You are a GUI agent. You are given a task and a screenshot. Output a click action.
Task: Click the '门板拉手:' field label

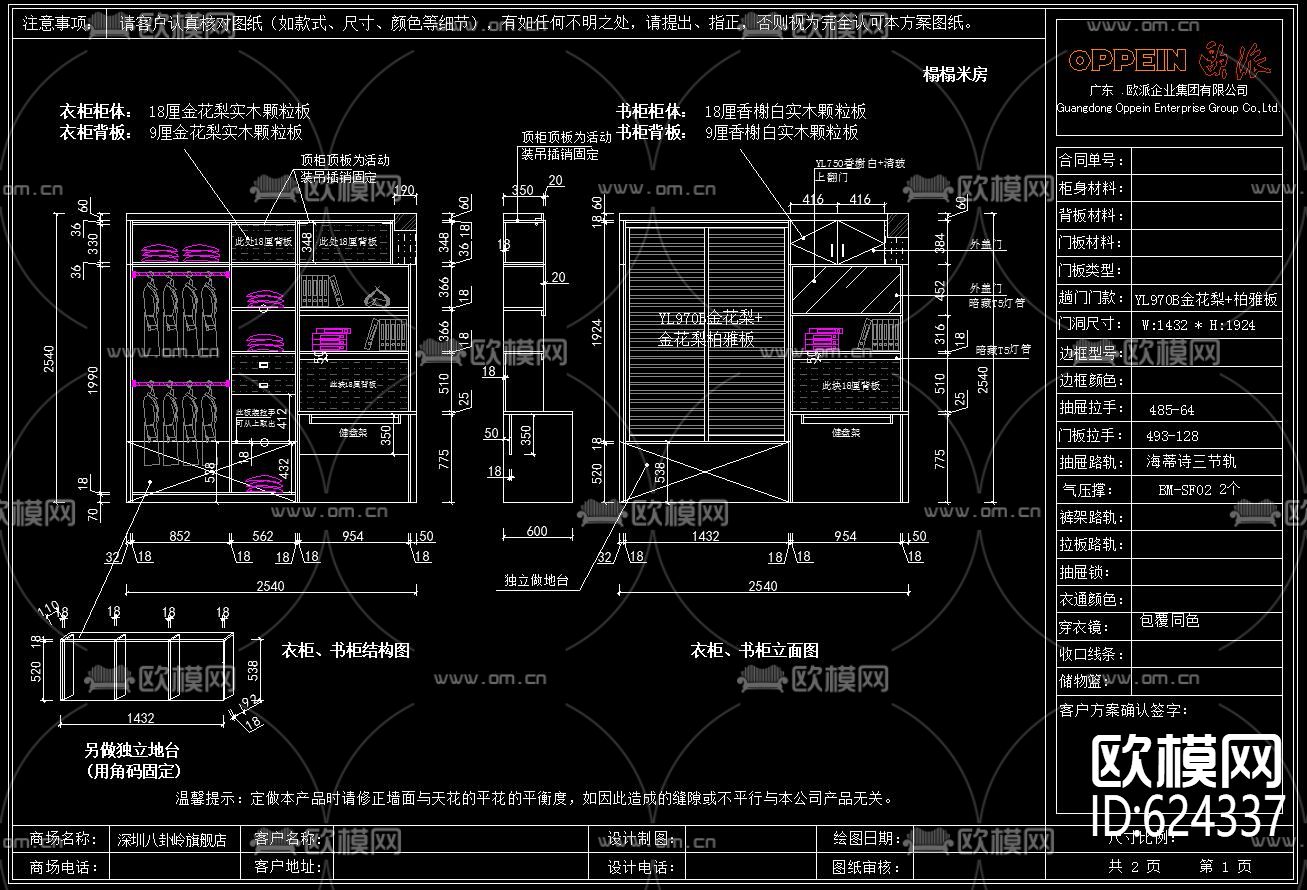pos(1092,436)
